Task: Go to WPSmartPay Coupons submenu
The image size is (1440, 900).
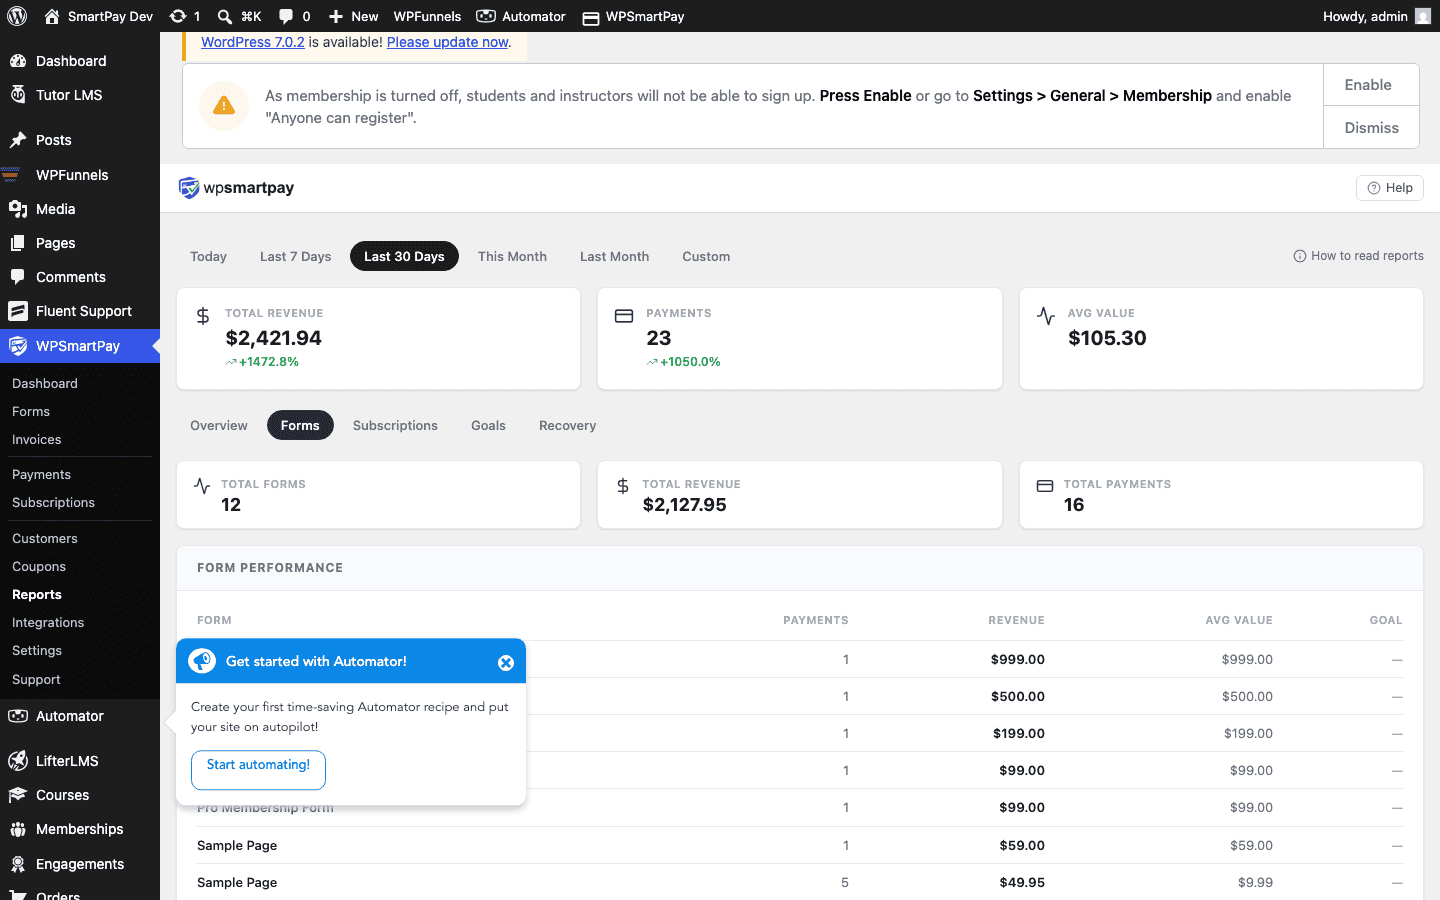Action: [x=39, y=566]
